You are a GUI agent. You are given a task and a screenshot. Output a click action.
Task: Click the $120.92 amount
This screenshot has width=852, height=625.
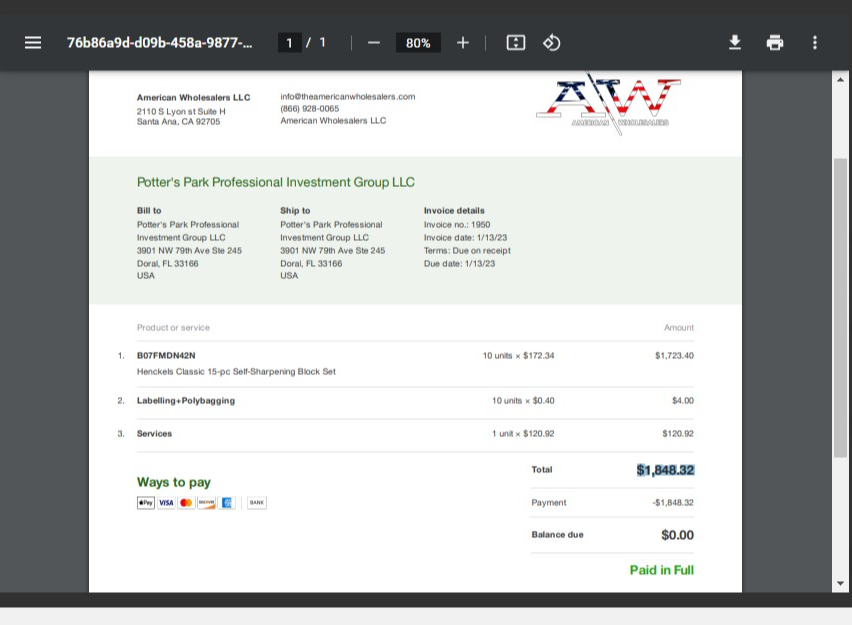coord(678,434)
